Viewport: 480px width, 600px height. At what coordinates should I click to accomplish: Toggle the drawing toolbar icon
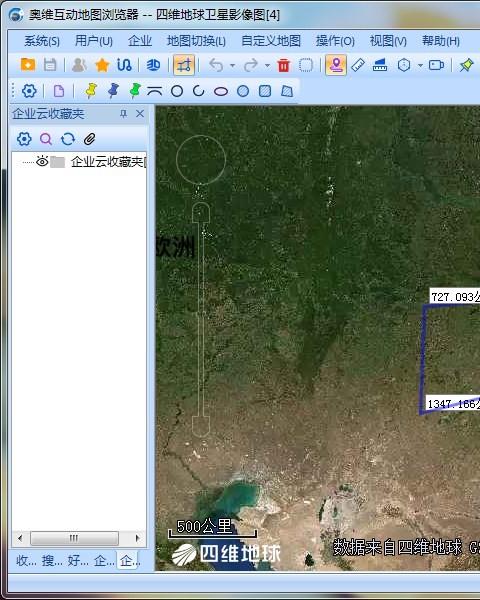(x=184, y=65)
